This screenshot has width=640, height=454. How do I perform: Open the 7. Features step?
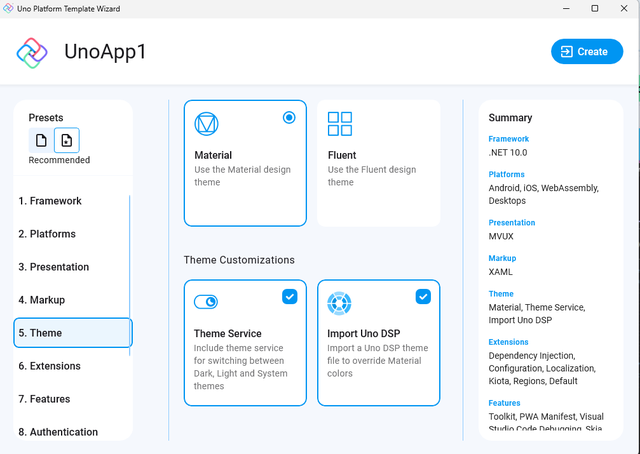[45, 399]
